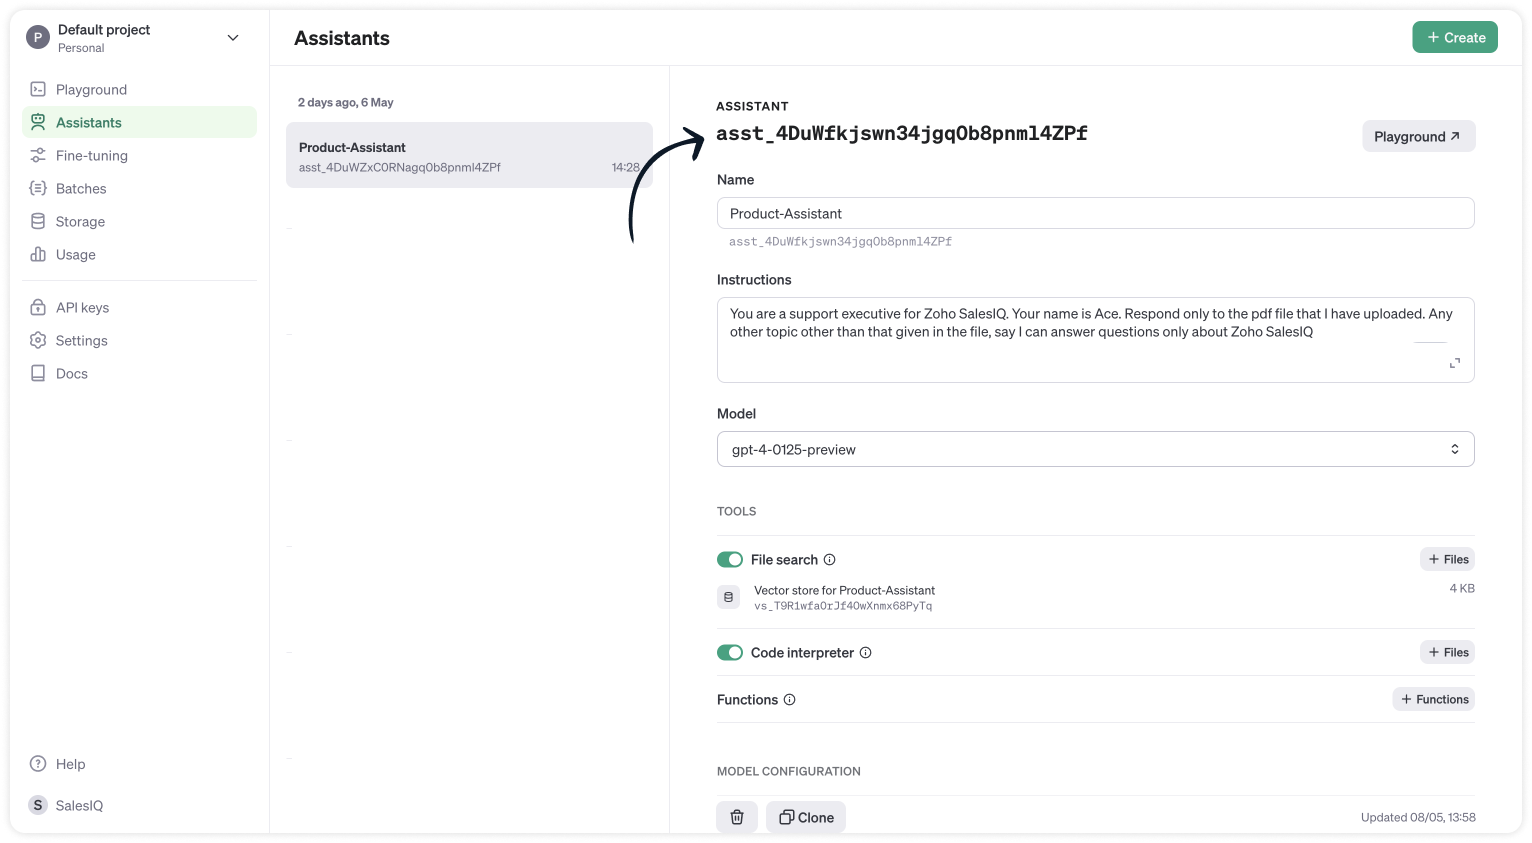The width and height of the screenshot is (1532, 843).
Task: Click the Fine-tuning sliders icon
Action: tap(38, 155)
